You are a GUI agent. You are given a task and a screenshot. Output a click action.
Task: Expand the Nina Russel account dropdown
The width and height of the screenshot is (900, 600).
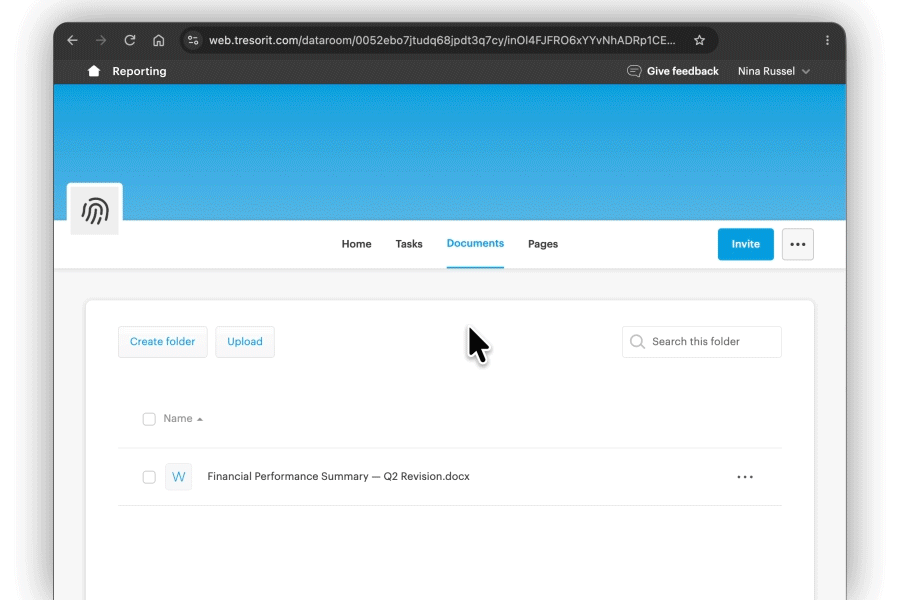773,71
